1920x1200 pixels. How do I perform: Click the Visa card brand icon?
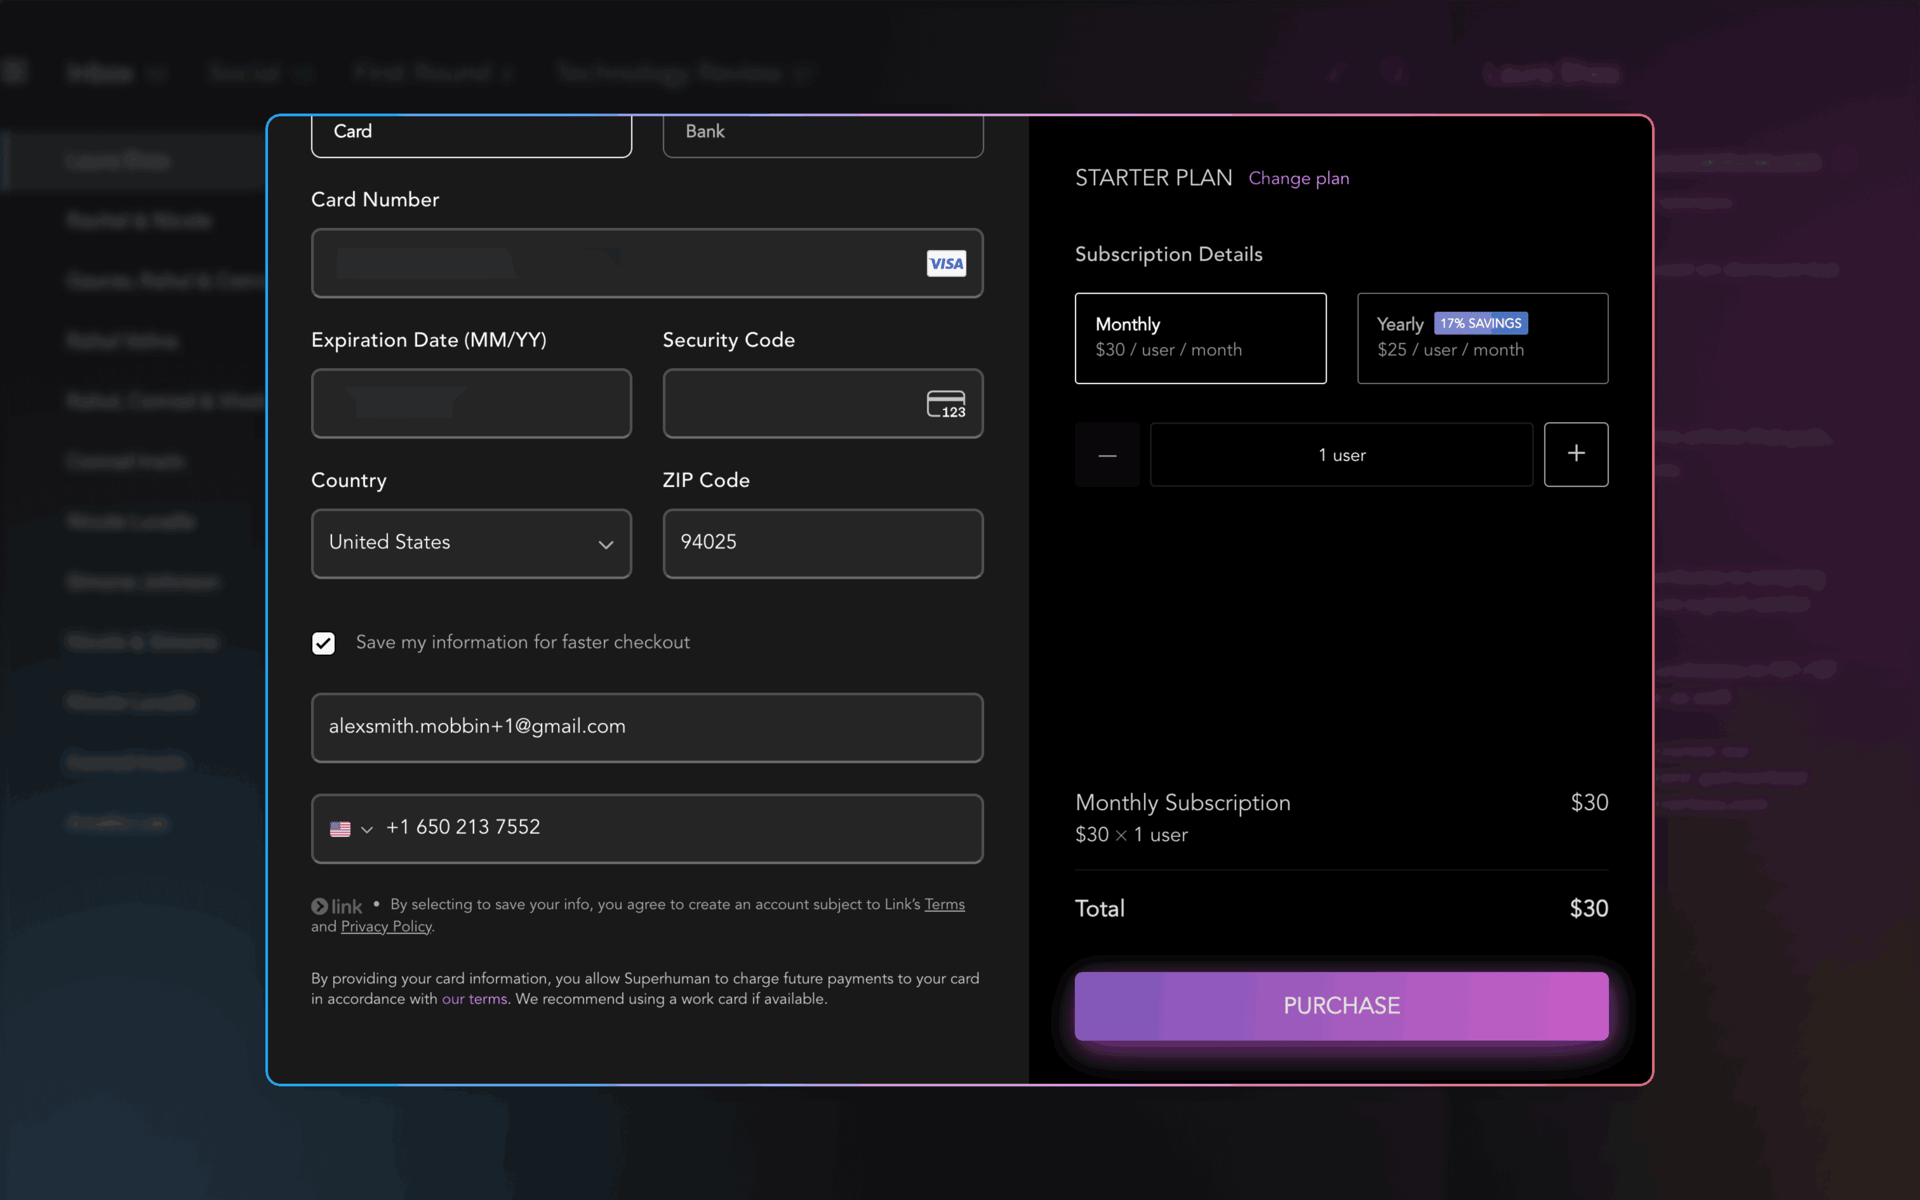[x=946, y=264]
